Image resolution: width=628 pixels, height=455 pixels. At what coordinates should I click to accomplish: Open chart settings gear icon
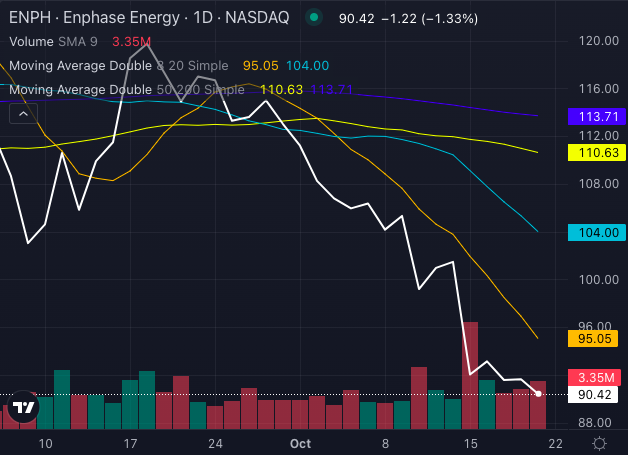599,442
